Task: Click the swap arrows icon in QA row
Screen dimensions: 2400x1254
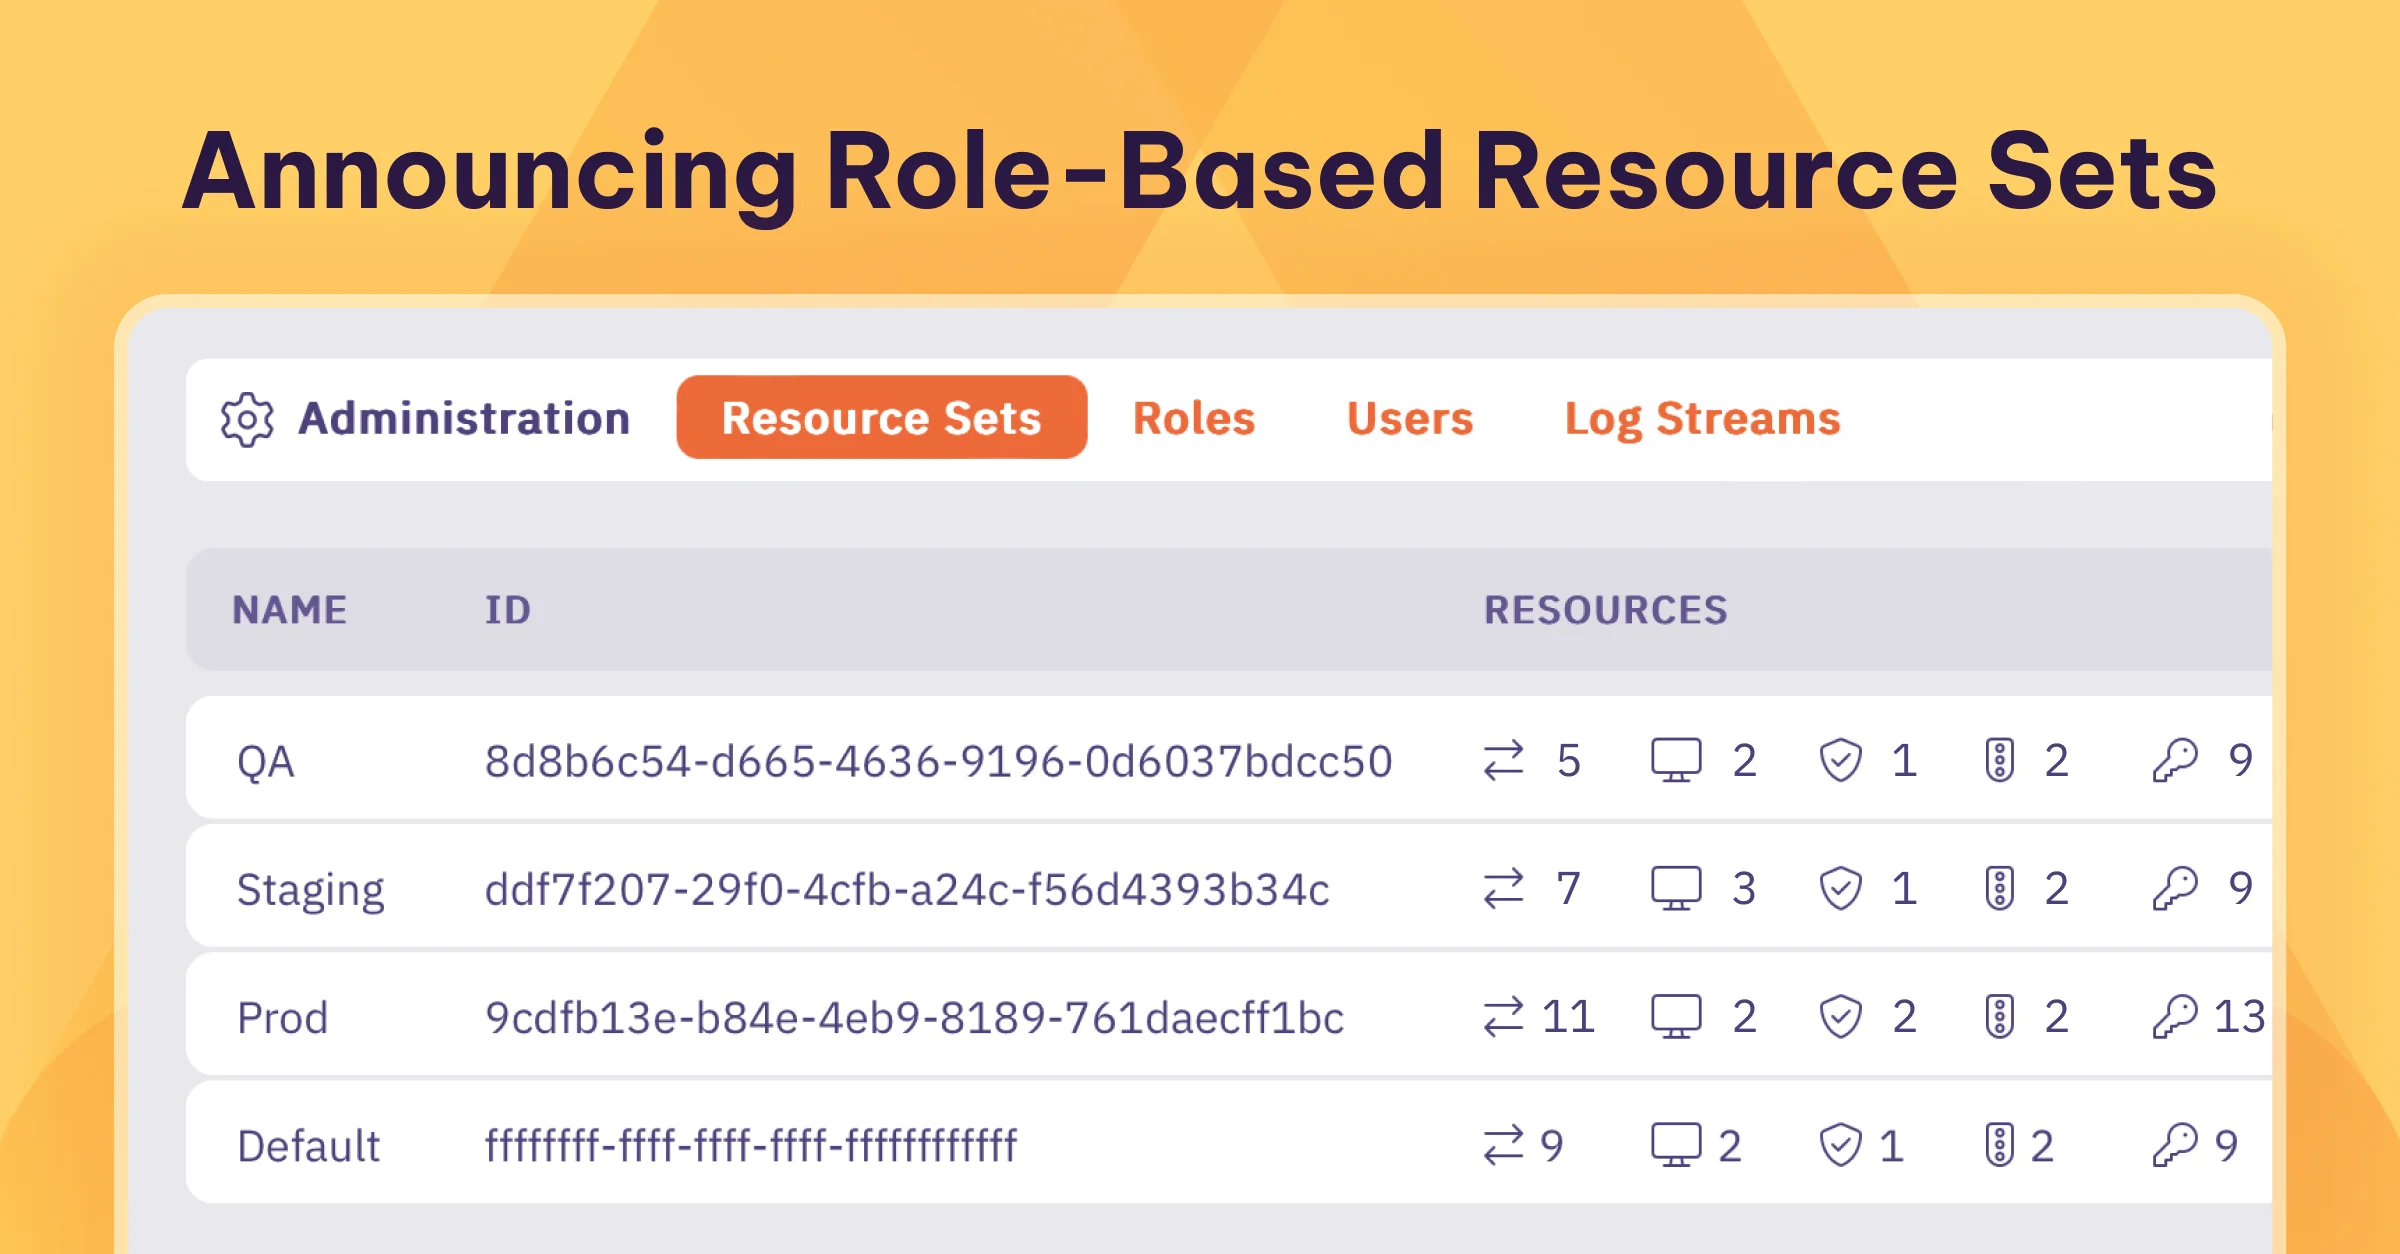Action: coord(1504,760)
